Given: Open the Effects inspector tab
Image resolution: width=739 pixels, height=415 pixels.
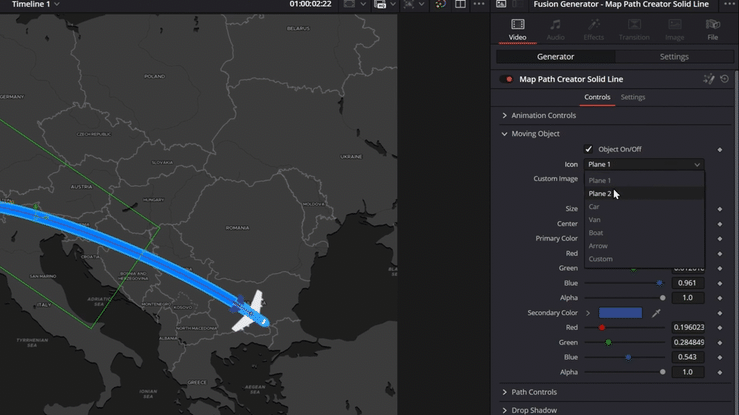Looking at the screenshot, I should point(594,29).
